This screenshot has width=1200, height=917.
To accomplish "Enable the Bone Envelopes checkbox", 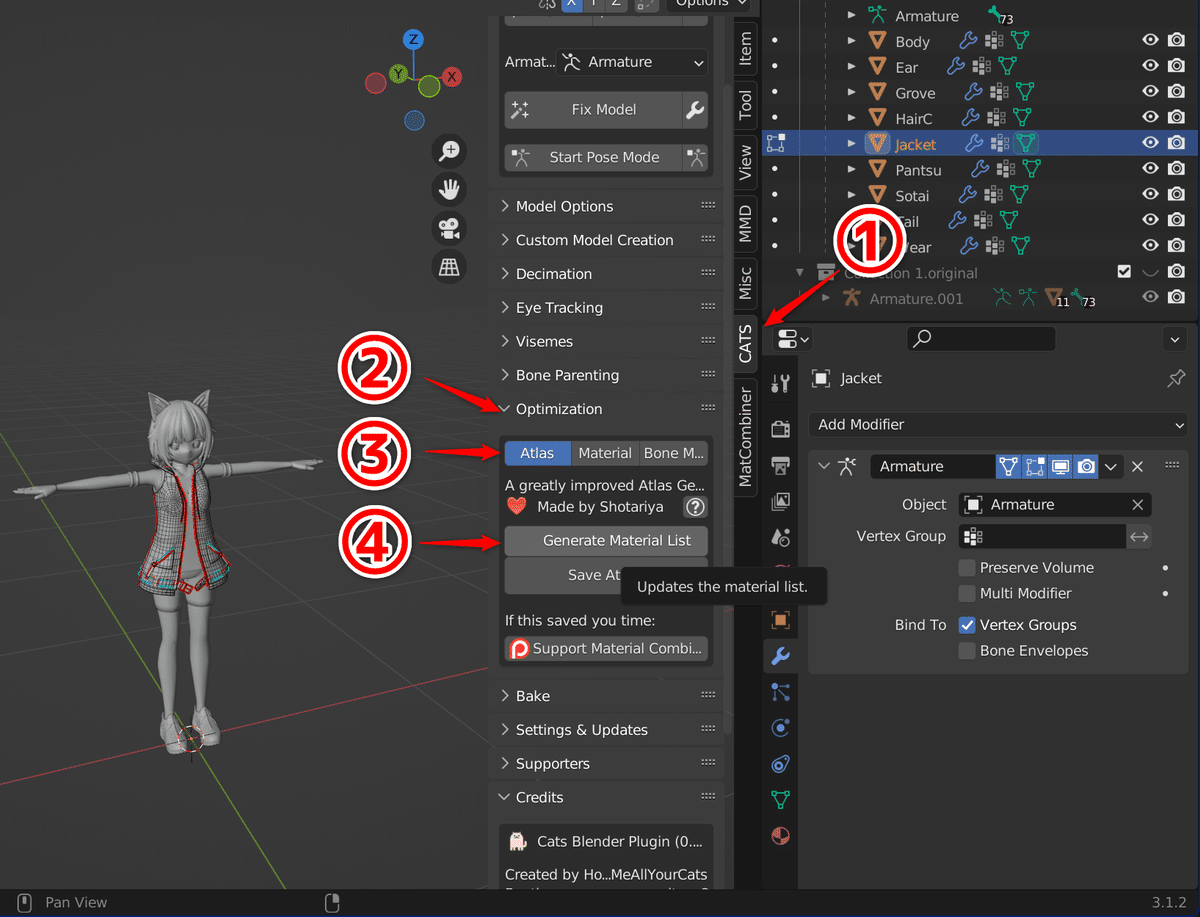I will [967, 651].
